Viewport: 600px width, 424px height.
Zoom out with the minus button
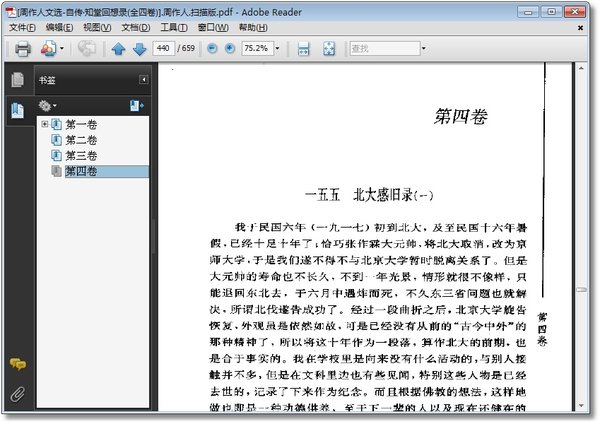pyautogui.click(x=212, y=48)
